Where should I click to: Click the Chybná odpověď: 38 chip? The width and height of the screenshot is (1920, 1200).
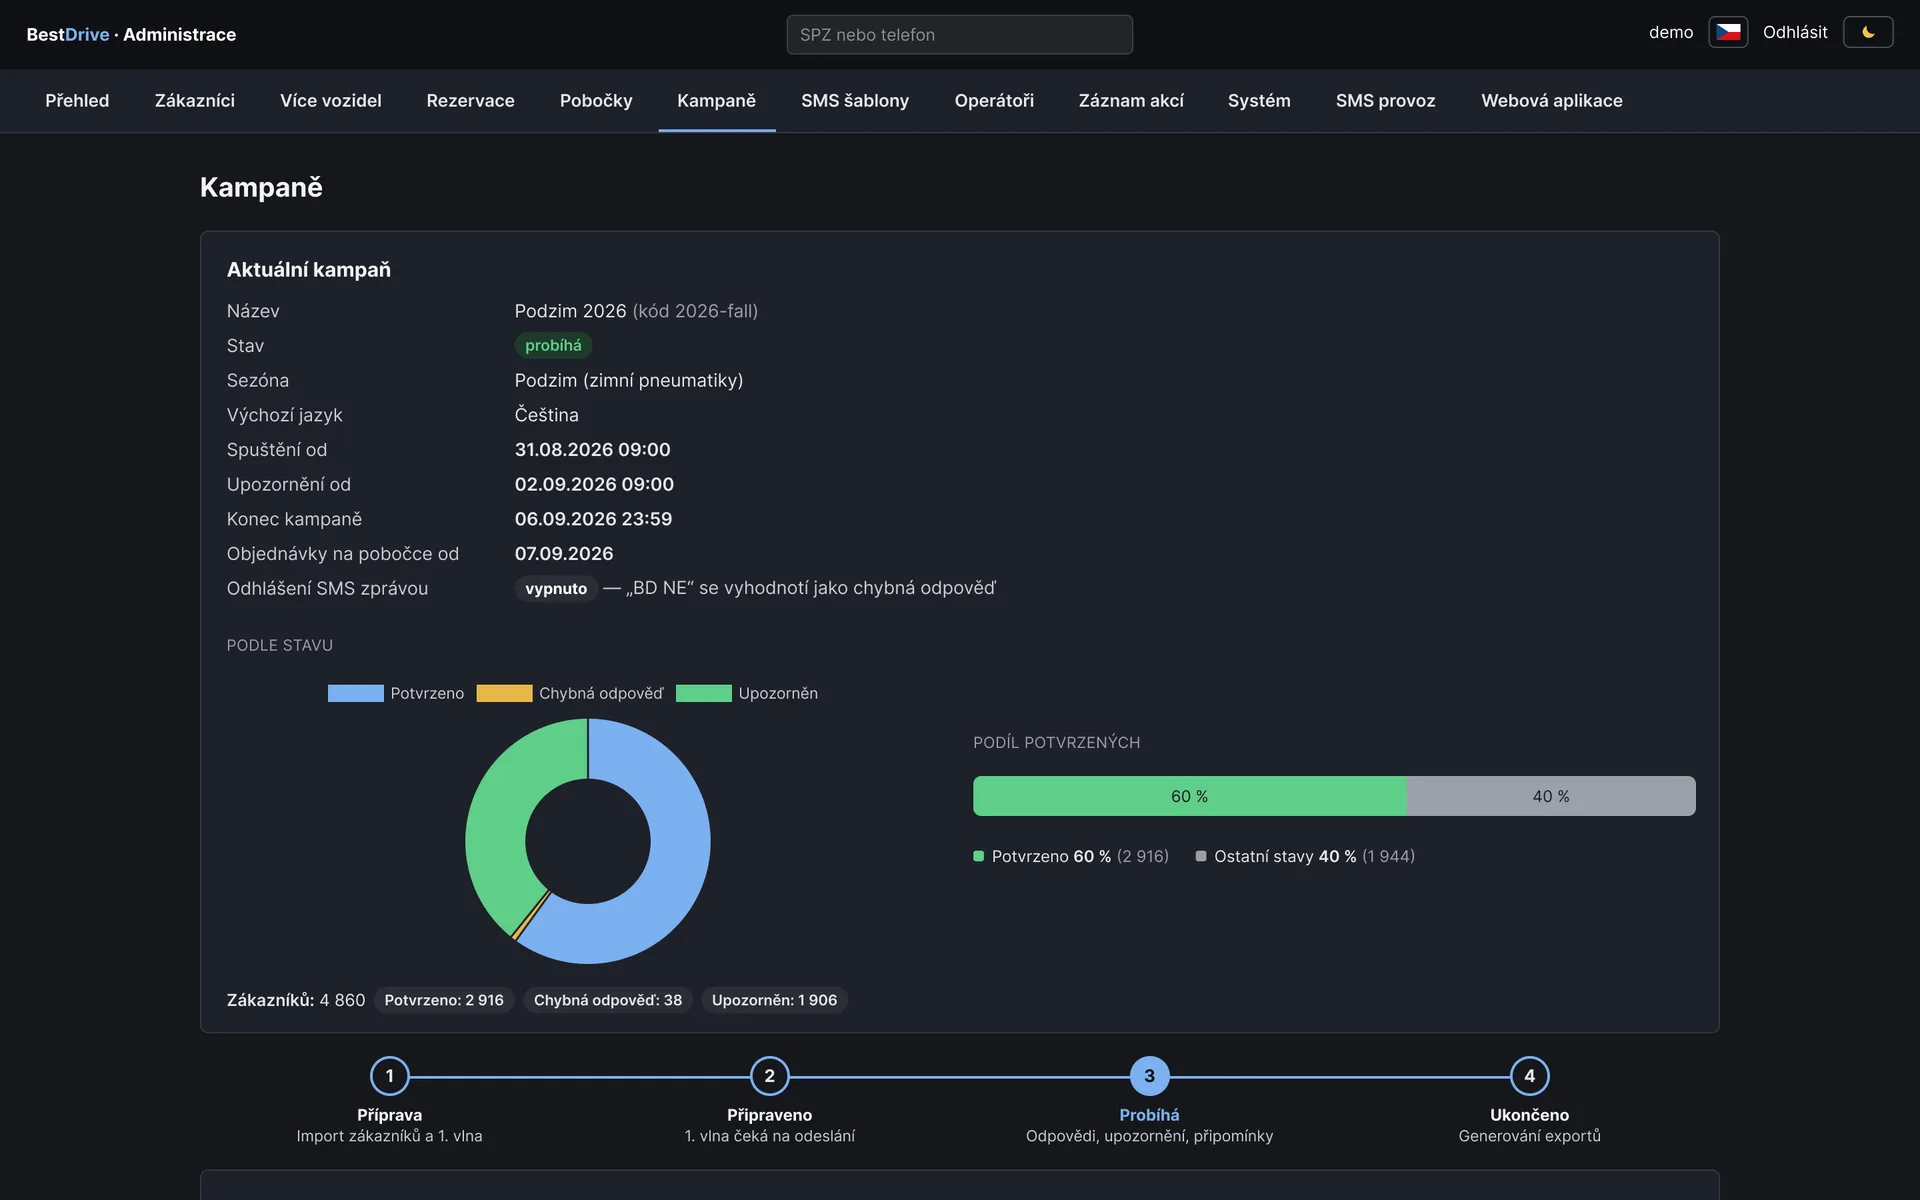(608, 1000)
